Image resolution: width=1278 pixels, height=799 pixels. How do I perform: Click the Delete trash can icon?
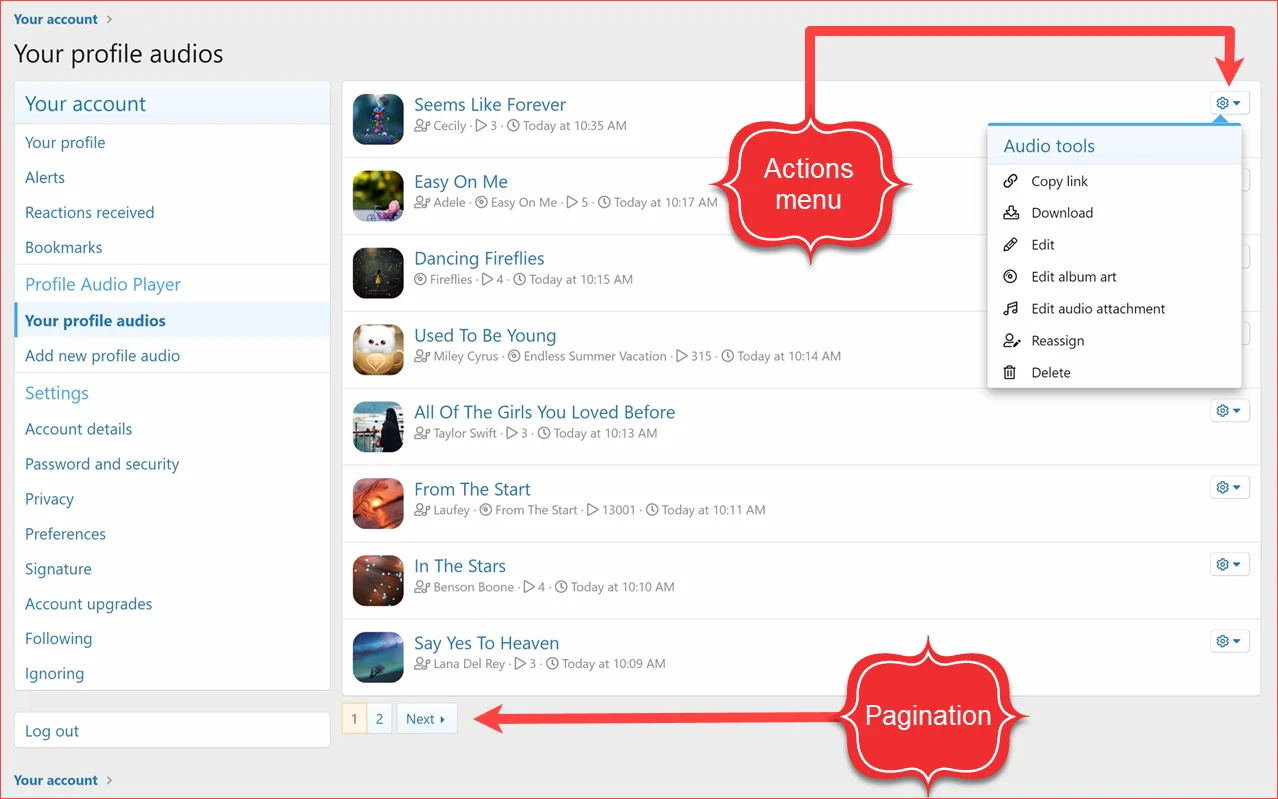pos(1010,373)
